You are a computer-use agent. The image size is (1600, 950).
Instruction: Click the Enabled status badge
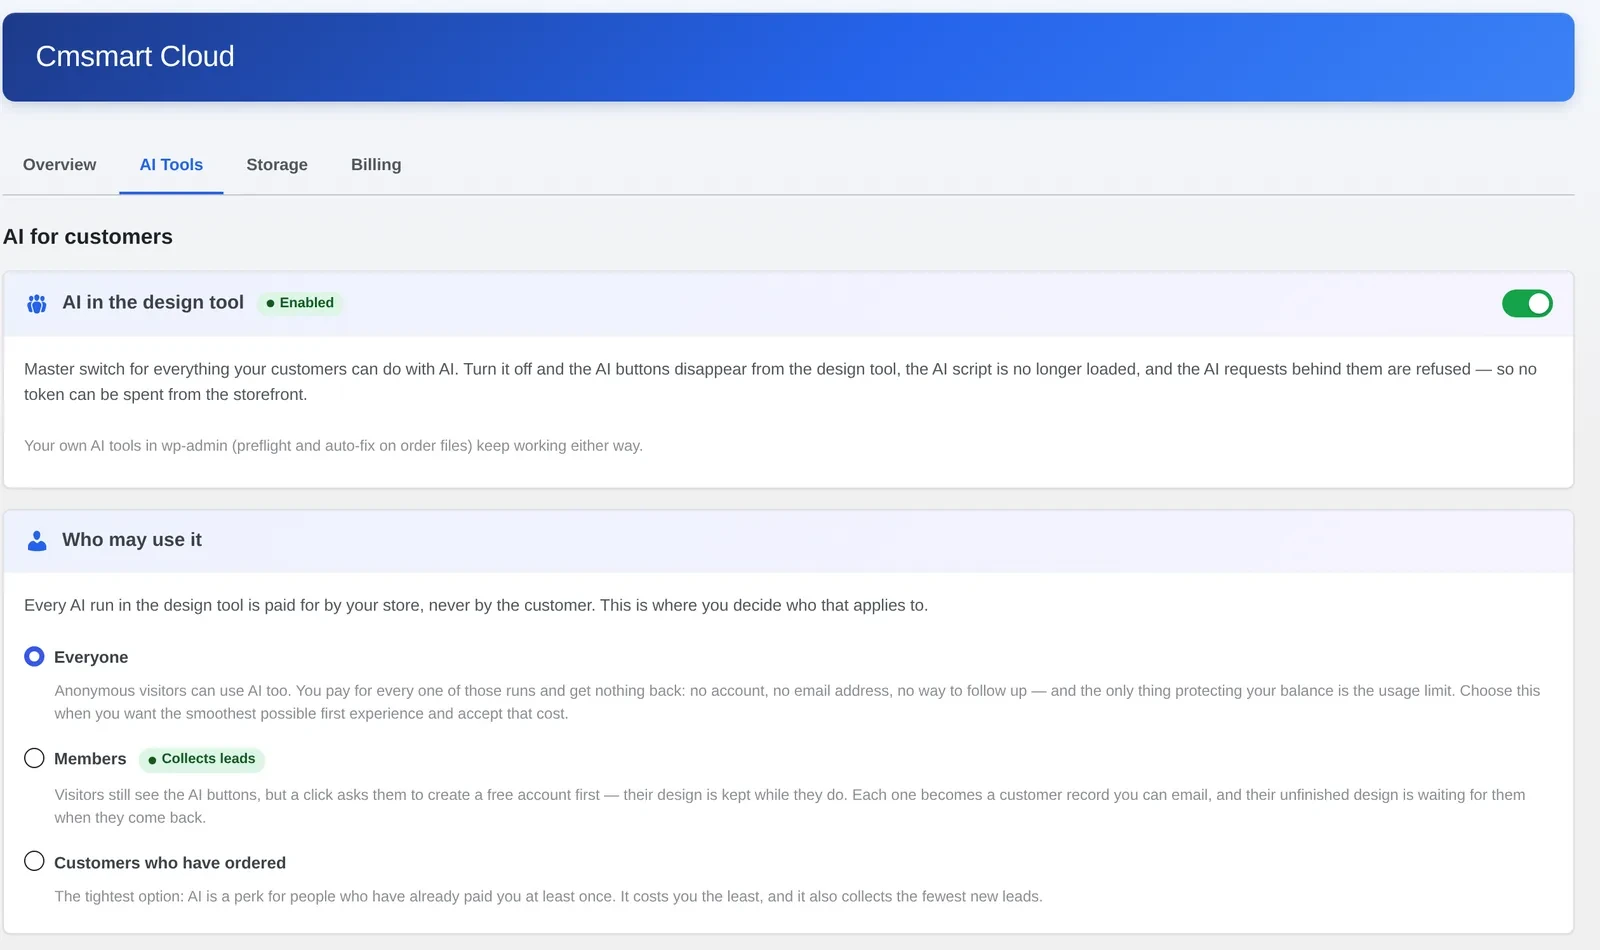(x=300, y=303)
